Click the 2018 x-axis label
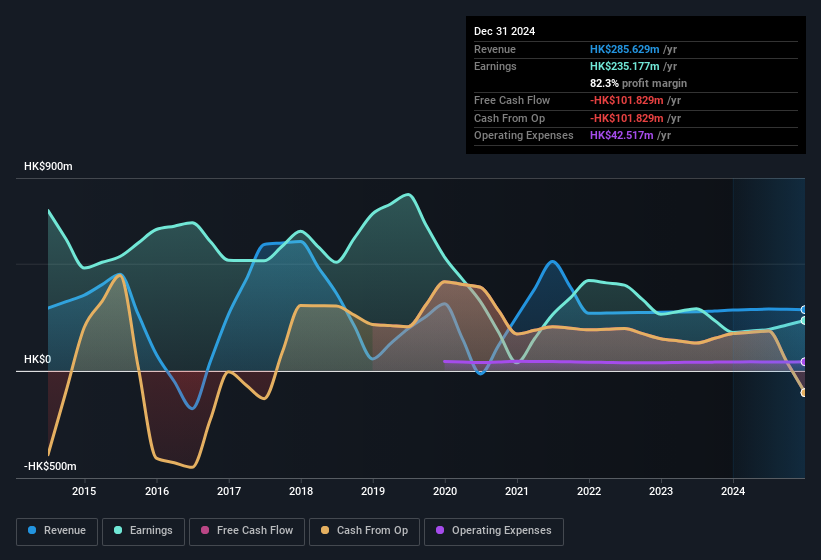The height and width of the screenshot is (560, 821). click(x=301, y=491)
